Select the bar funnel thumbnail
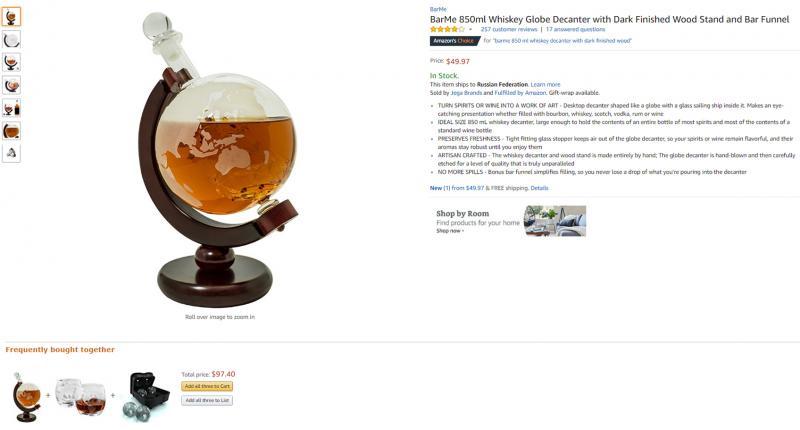Viewport: 800px width, 430px height. pyautogui.click(x=11, y=153)
